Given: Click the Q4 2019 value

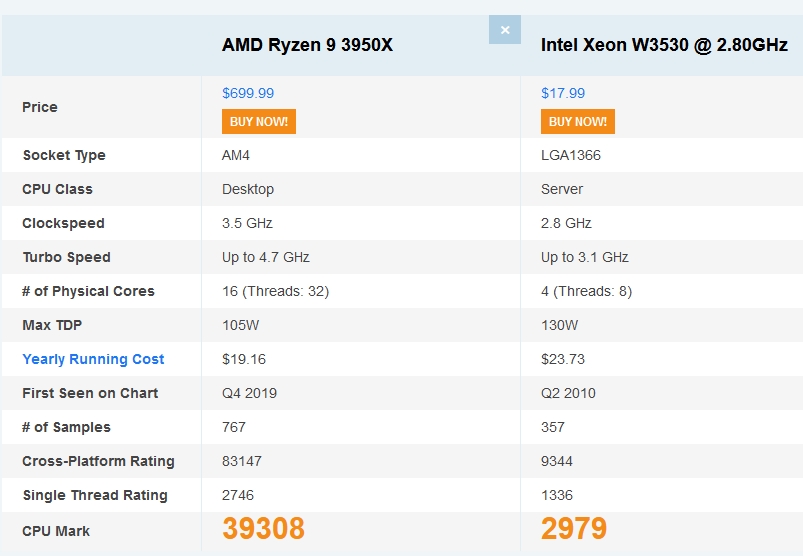Looking at the screenshot, I should pyautogui.click(x=249, y=393).
